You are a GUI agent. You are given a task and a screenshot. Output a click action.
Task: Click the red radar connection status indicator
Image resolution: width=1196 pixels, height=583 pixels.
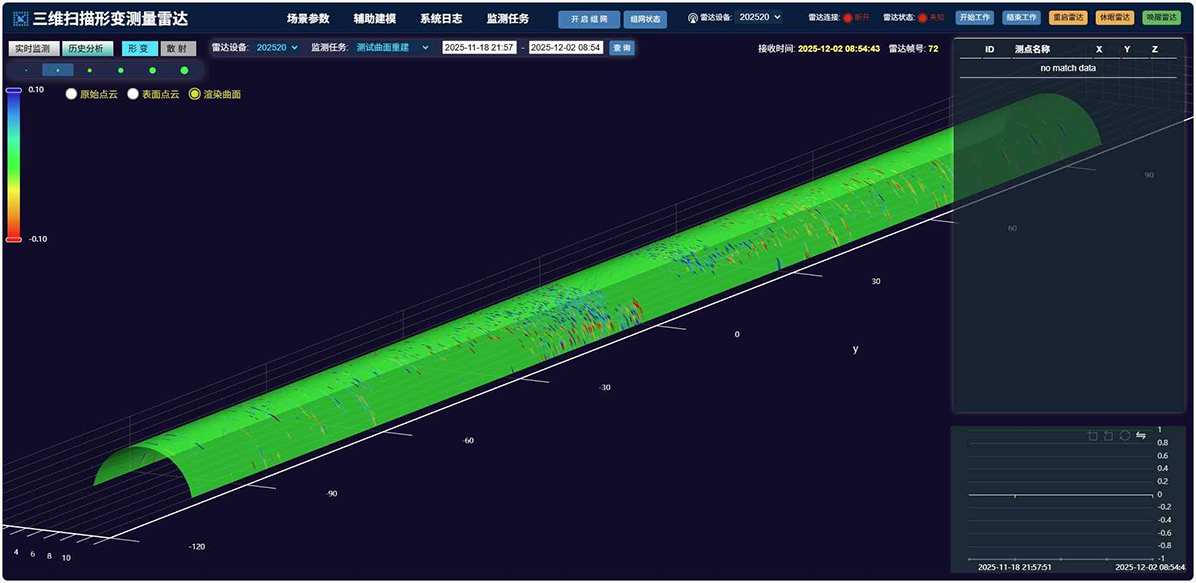pos(847,18)
